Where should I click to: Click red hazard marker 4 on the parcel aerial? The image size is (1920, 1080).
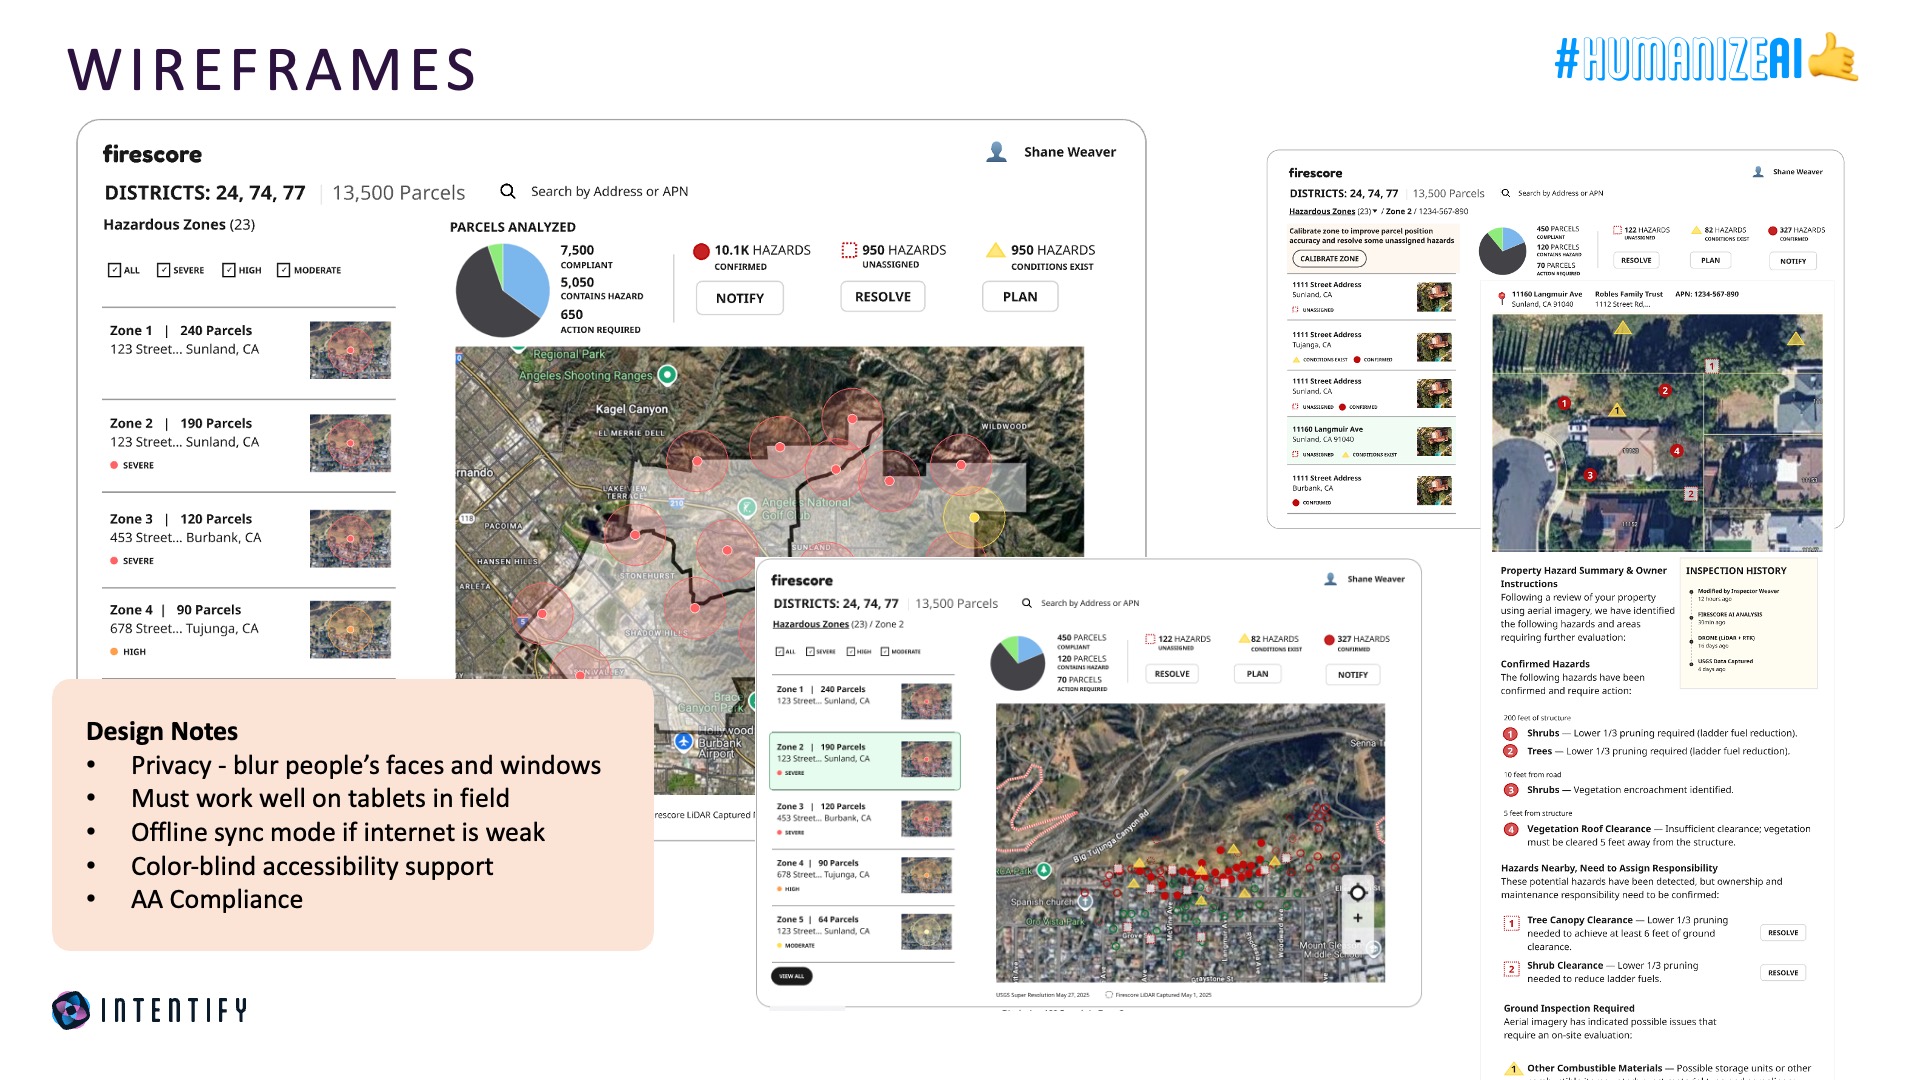[x=1677, y=451]
